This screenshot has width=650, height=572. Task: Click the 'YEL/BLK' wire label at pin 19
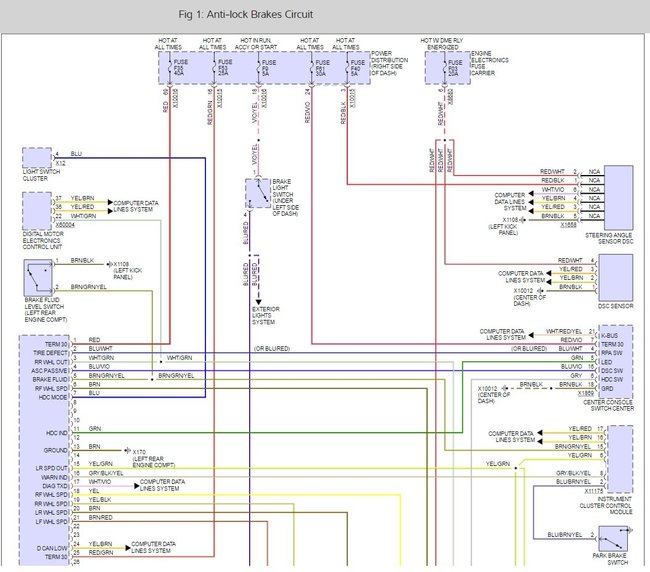(99, 499)
